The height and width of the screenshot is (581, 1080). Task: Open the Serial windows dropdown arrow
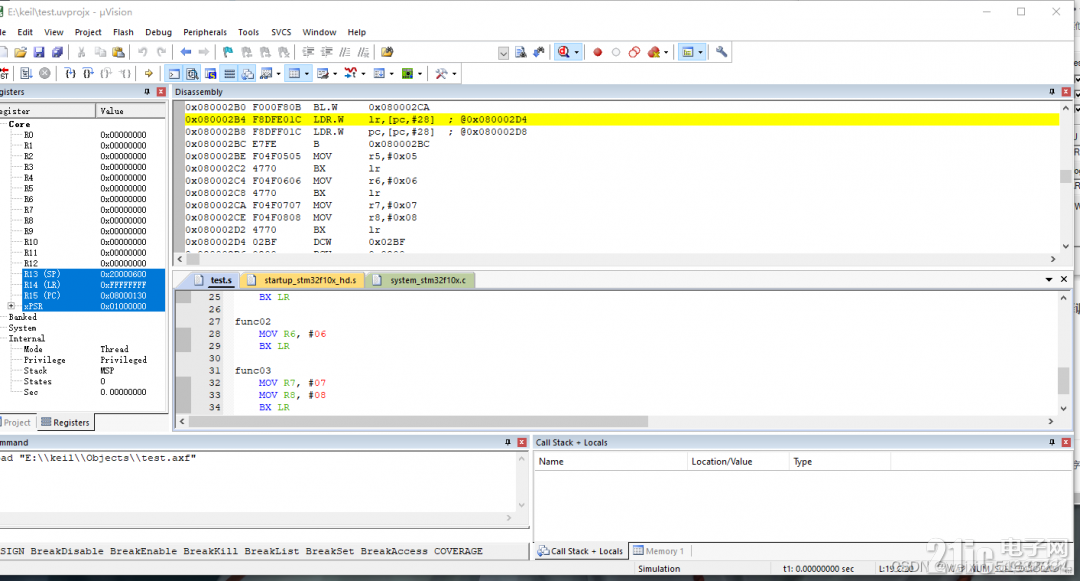tap(335, 74)
